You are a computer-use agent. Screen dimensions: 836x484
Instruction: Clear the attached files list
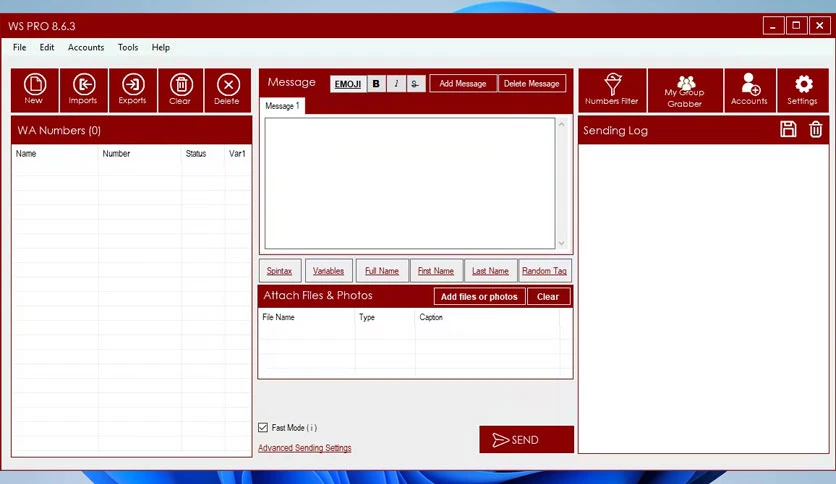(548, 297)
